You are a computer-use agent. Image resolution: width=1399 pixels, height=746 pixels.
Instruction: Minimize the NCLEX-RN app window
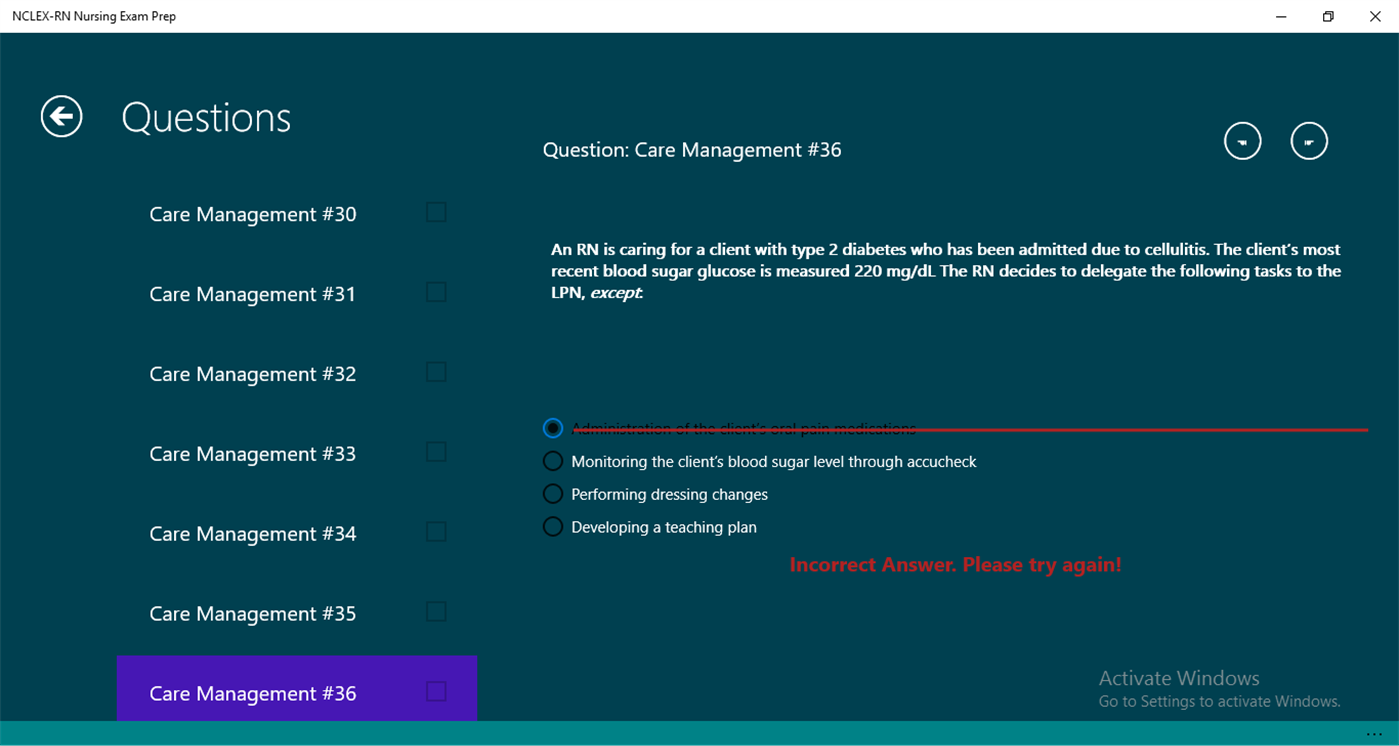pos(1282,16)
